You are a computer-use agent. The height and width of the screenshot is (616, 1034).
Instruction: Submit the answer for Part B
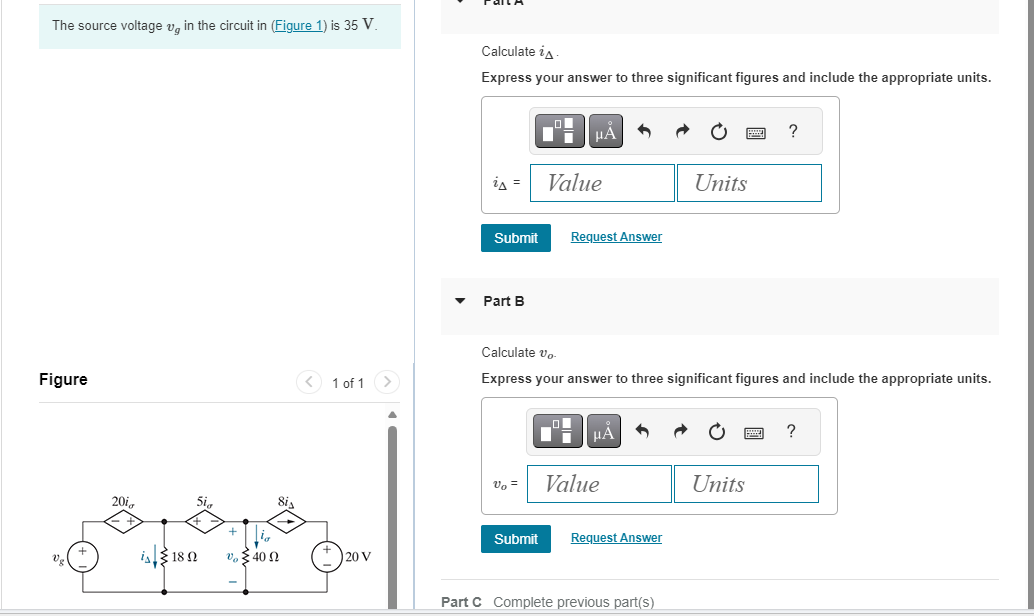tap(515, 538)
